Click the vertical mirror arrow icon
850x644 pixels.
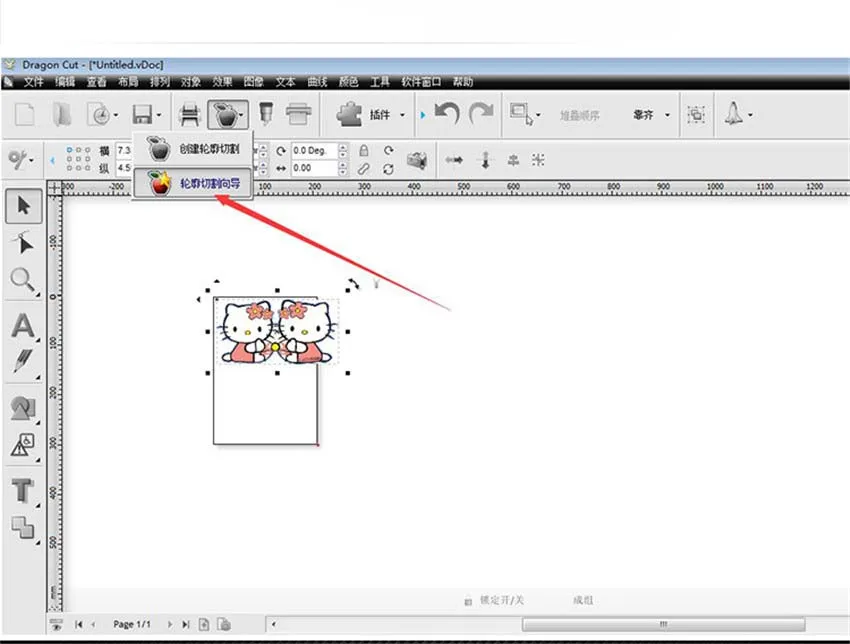486,159
